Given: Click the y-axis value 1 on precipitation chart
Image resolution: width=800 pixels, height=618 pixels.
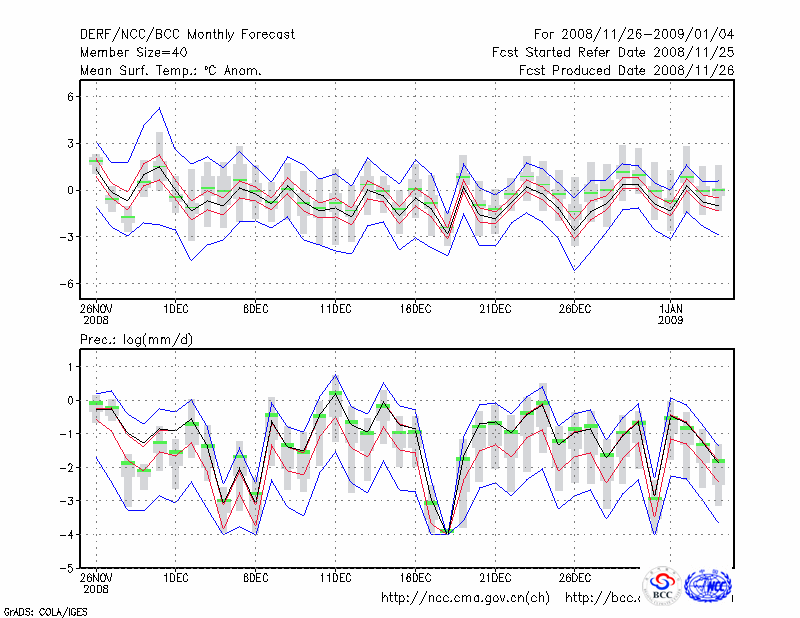Looking at the screenshot, I should coord(71,367).
